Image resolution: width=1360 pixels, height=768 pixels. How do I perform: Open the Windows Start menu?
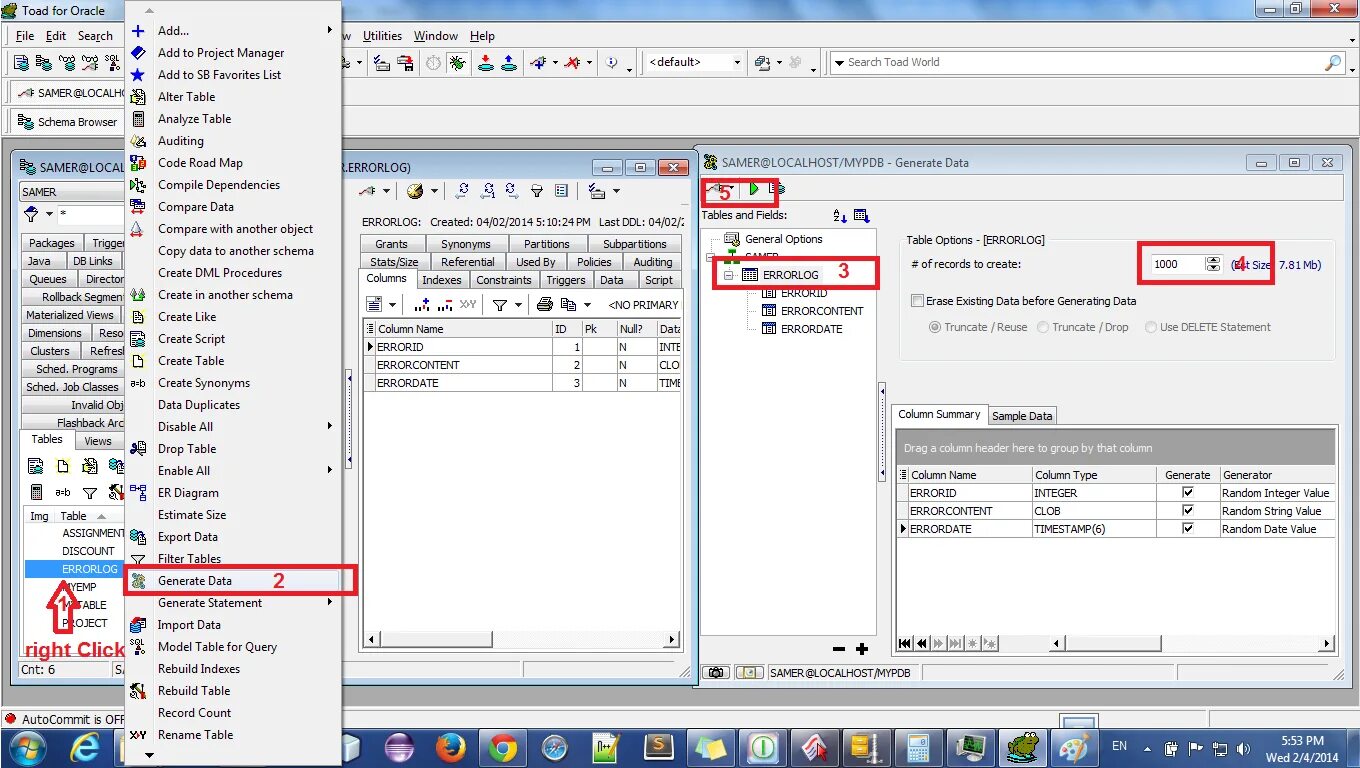tap(27, 747)
